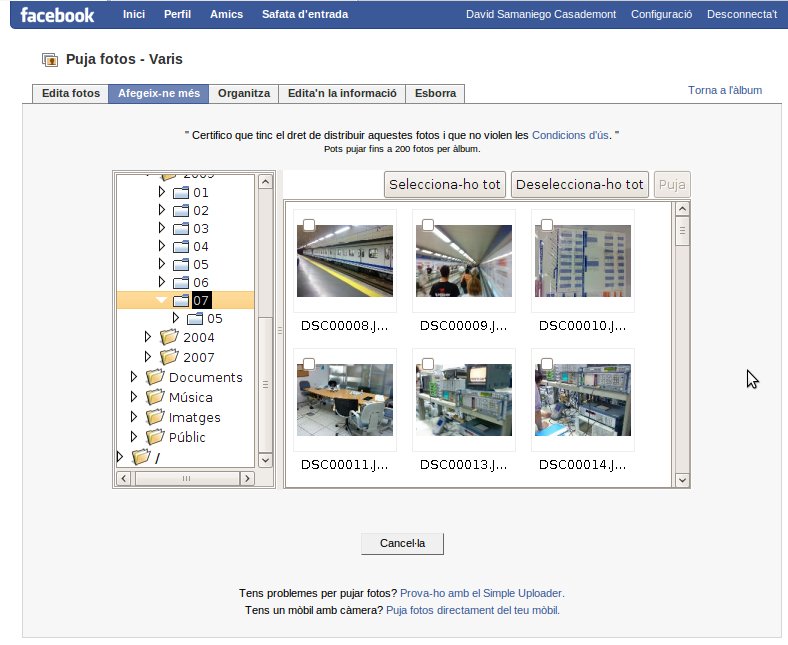Click the Imatges folder icon
The image size is (788, 645).
click(154, 417)
